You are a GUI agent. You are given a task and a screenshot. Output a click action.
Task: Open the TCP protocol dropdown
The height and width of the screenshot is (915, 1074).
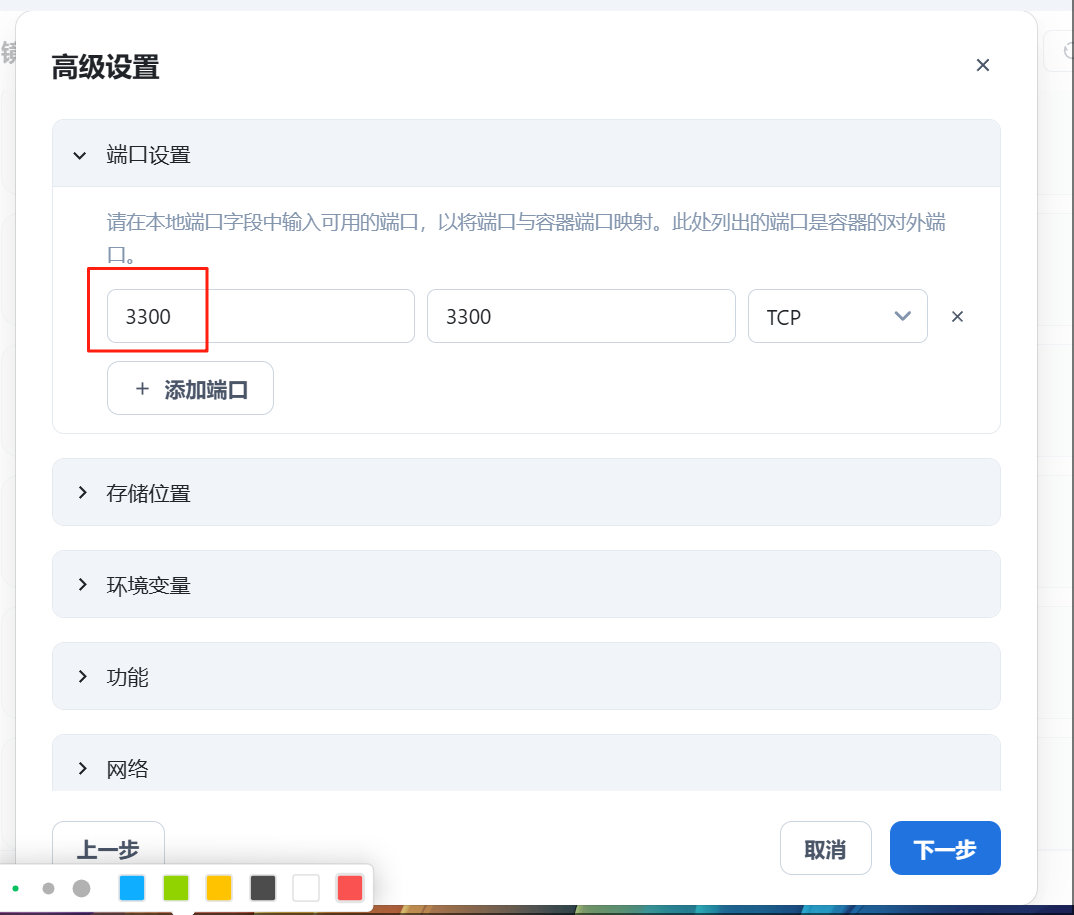(837, 316)
